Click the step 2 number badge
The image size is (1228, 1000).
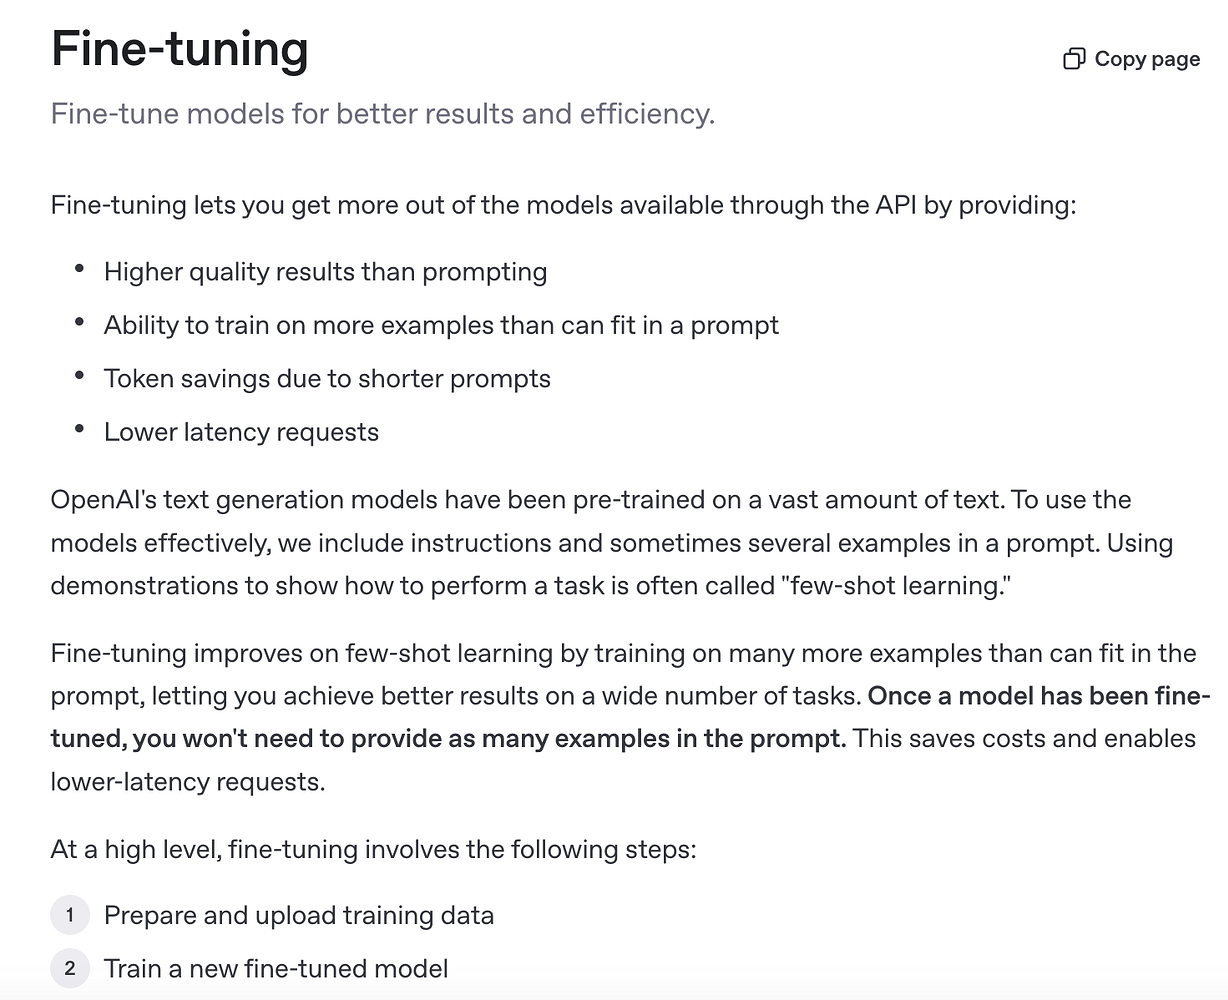[70, 968]
